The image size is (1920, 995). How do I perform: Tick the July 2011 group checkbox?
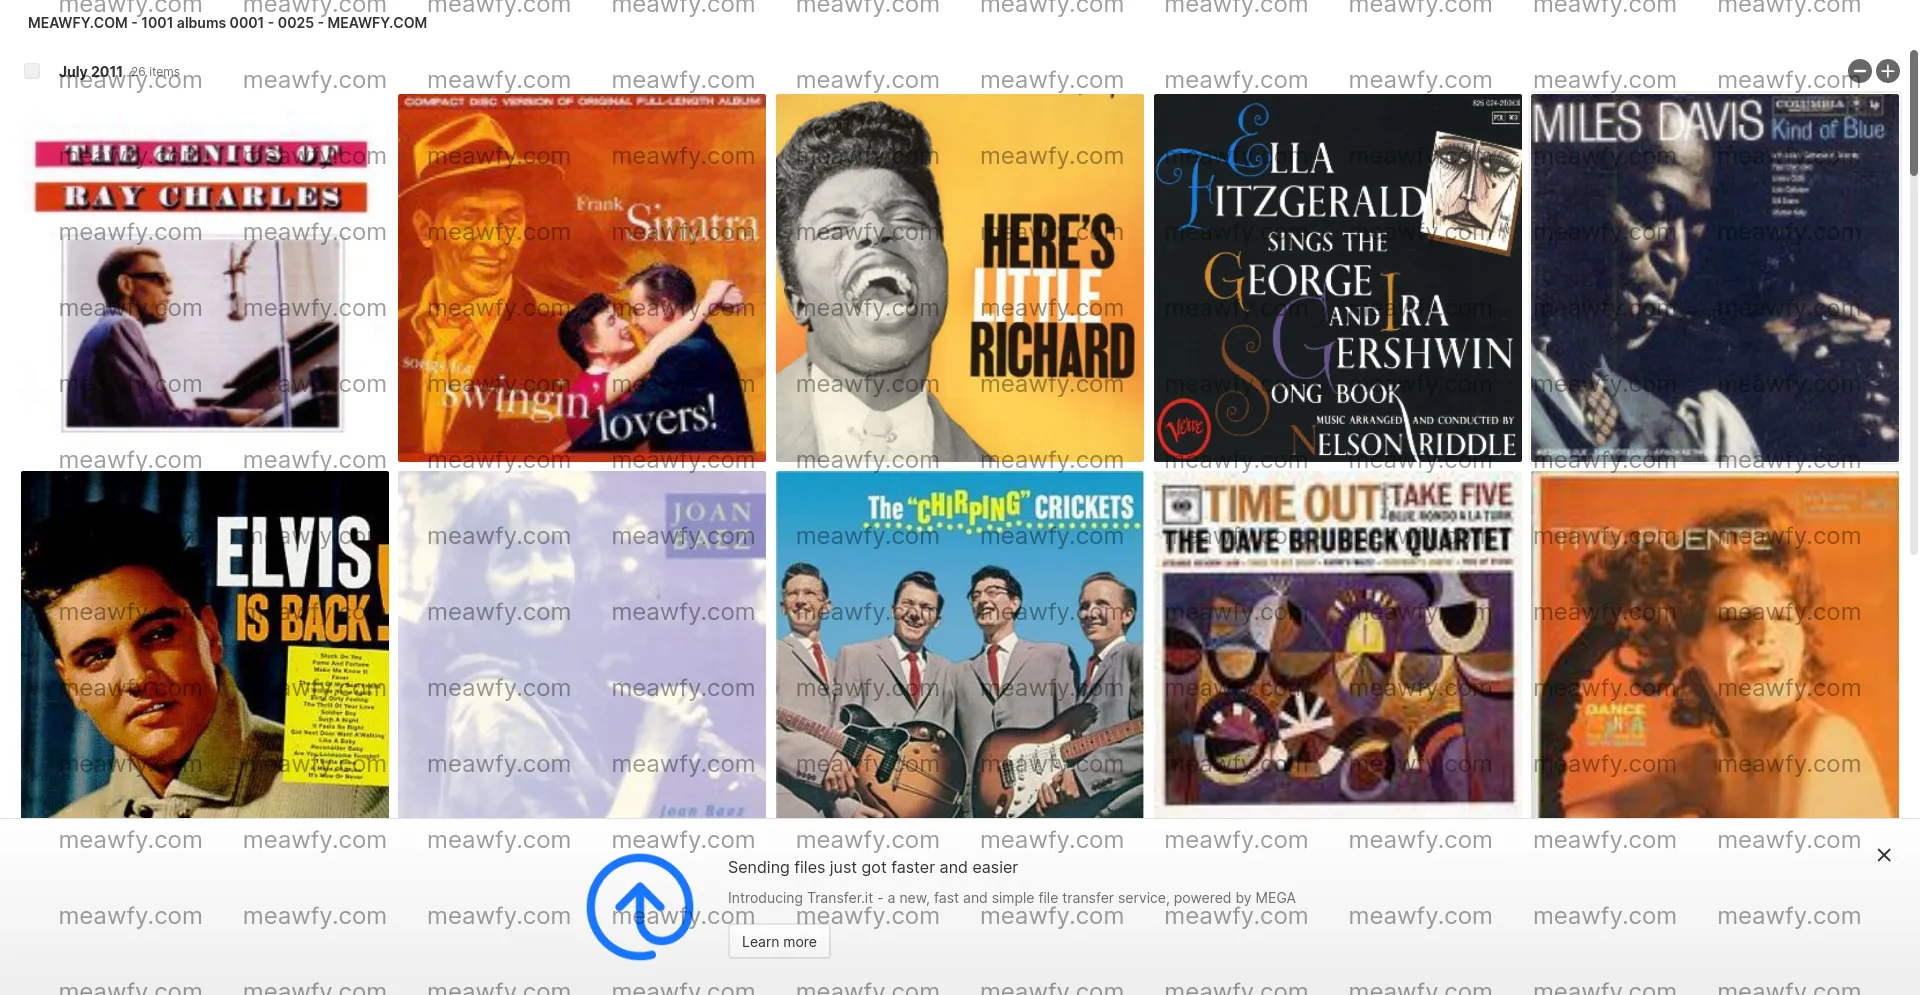(32, 71)
